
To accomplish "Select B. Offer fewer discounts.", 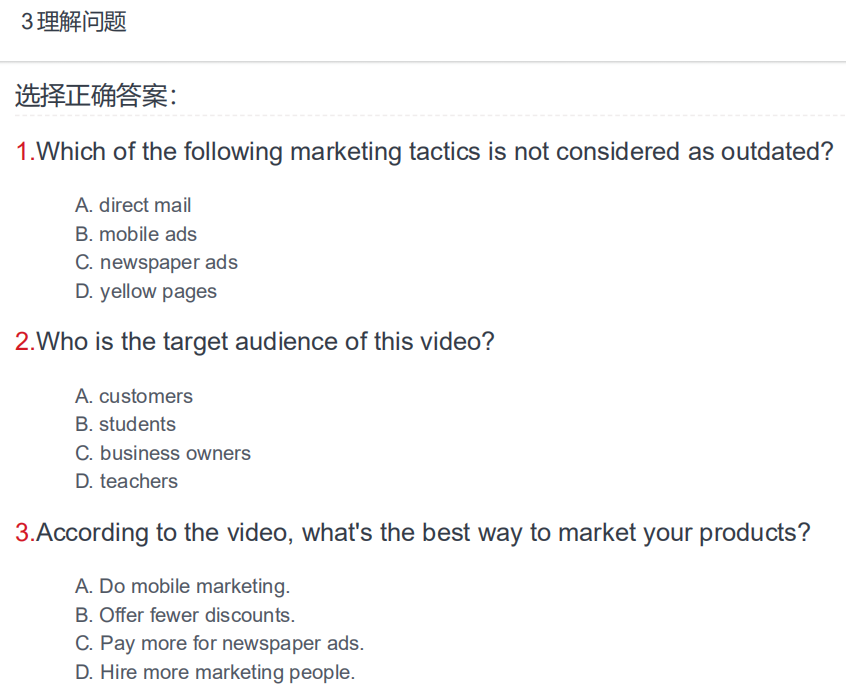I will click(185, 615).
